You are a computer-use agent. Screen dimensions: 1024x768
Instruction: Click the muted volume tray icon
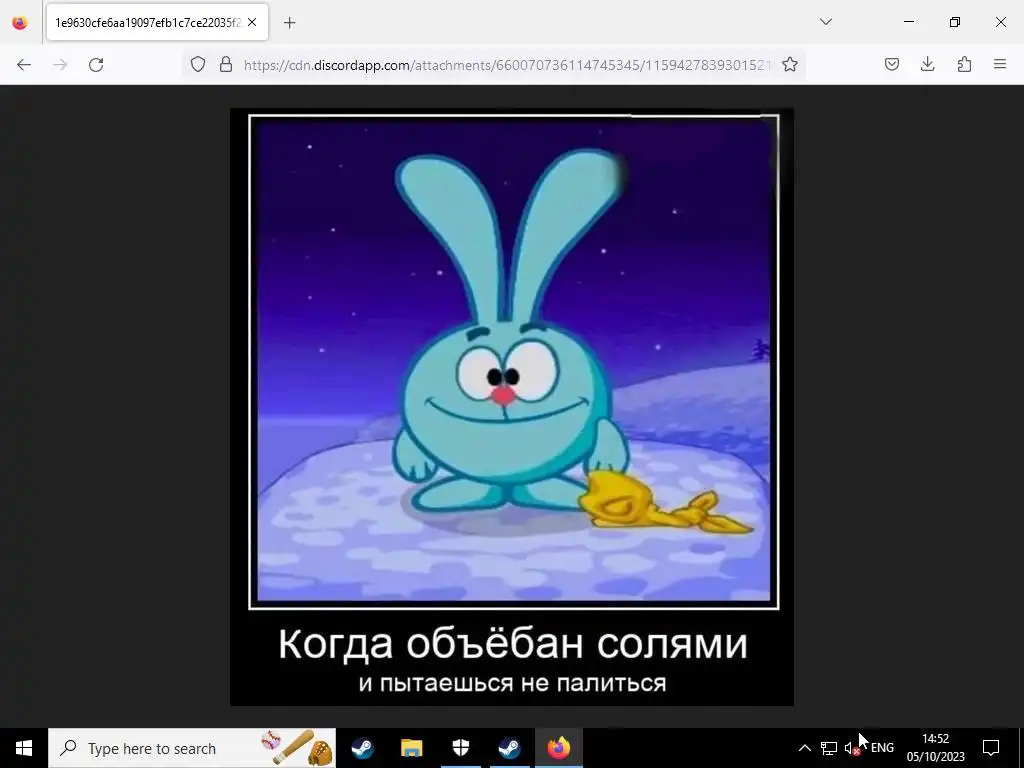[852, 748]
